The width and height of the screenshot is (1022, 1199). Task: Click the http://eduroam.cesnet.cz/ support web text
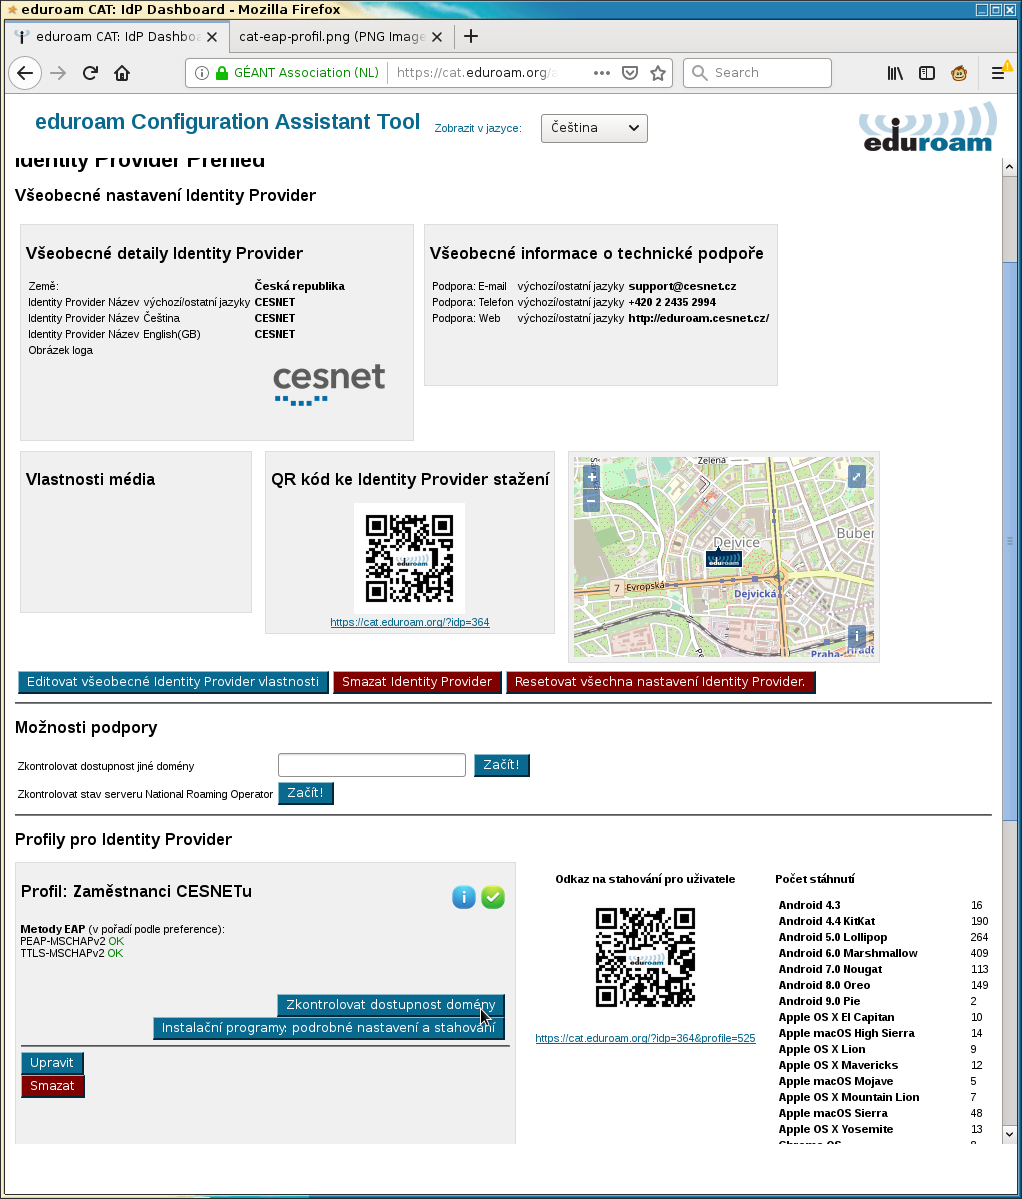(699, 318)
